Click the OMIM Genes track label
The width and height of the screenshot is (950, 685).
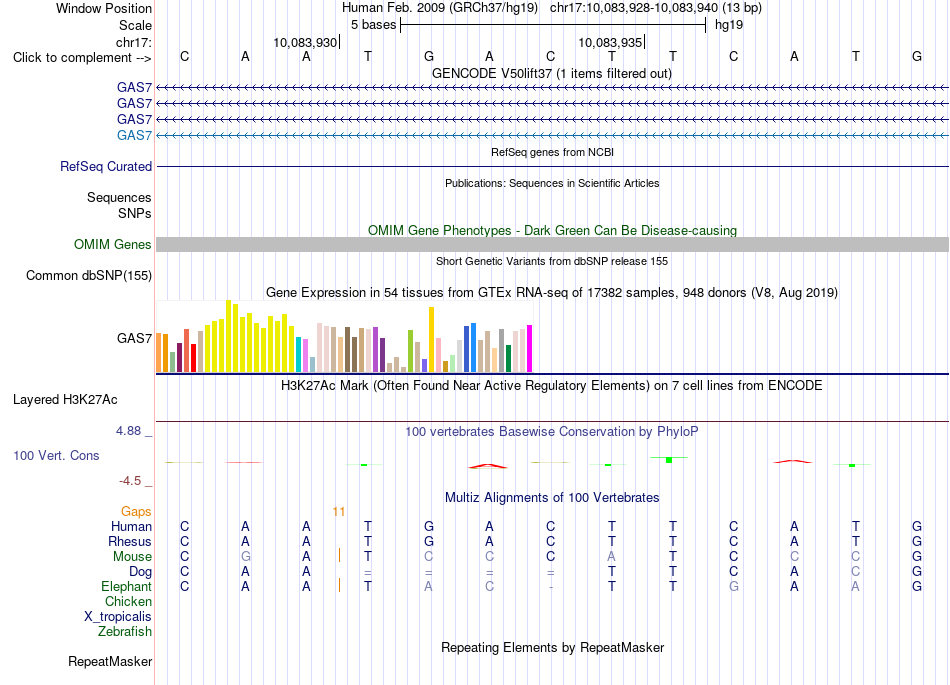pos(112,244)
